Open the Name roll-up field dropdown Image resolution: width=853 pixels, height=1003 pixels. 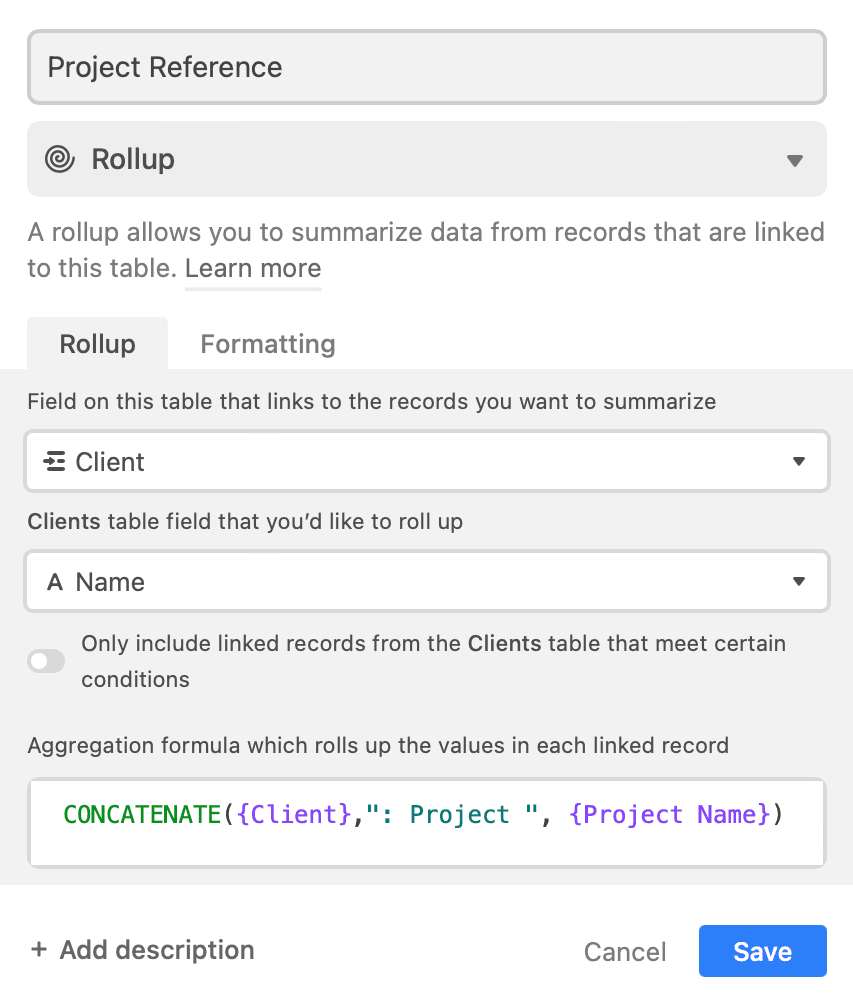tap(427, 581)
